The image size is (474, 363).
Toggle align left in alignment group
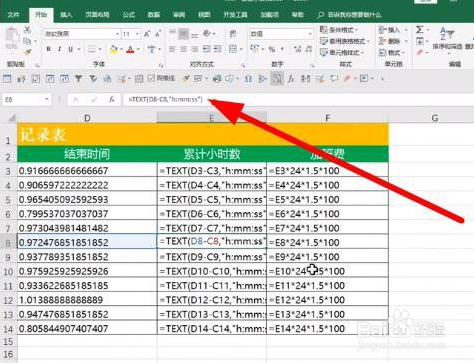172,49
